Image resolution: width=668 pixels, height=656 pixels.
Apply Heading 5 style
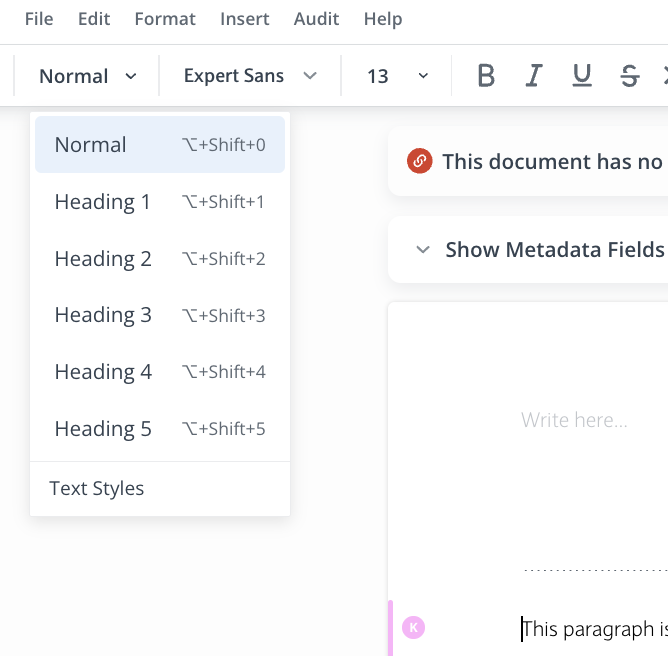(x=160, y=429)
